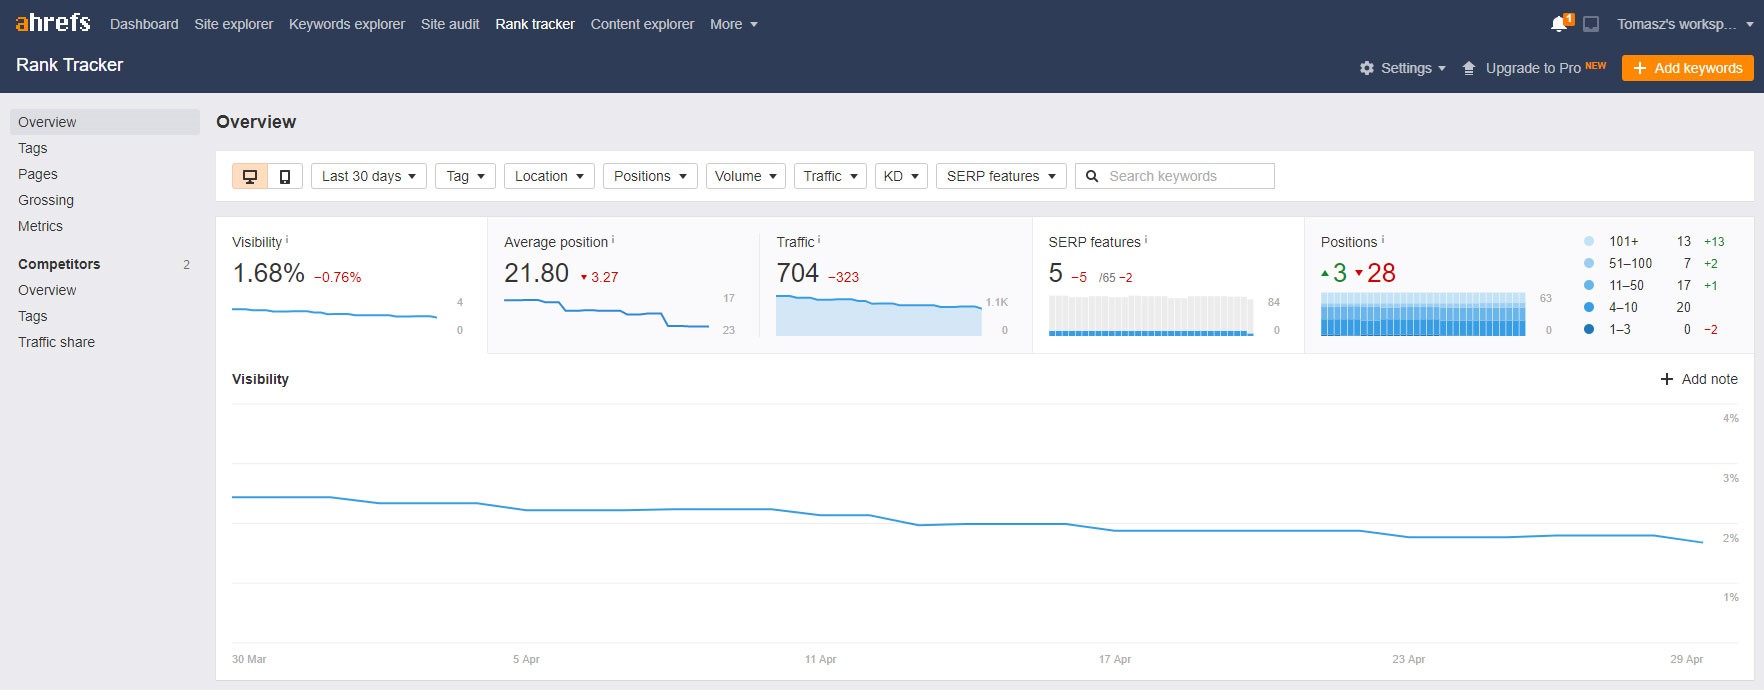The height and width of the screenshot is (690, 1764).
Task: Open the notifications bell
Action: [x=1558, y=24]
